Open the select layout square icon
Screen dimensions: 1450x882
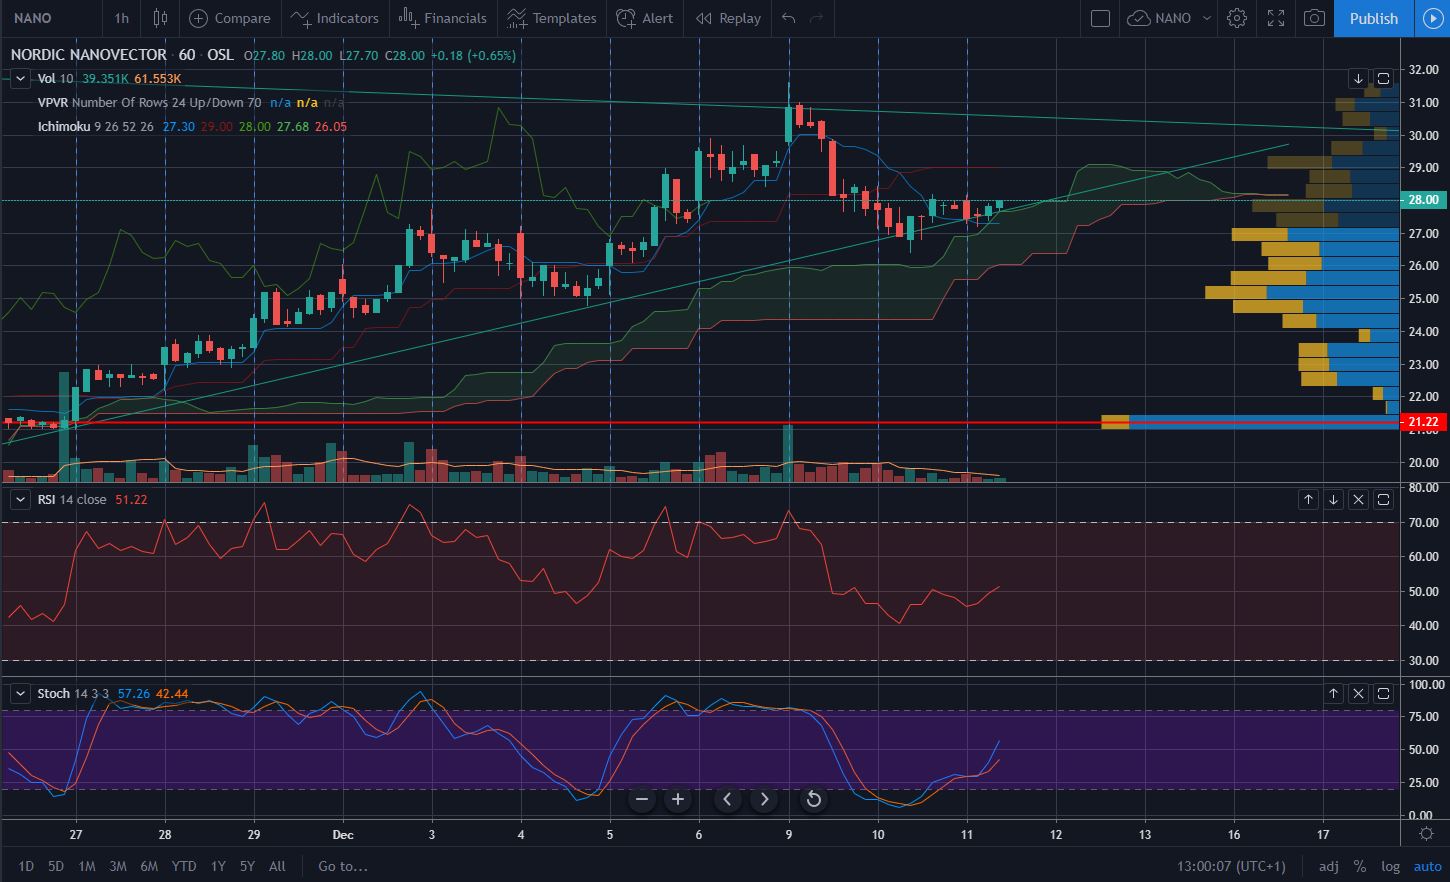[x=1100, y=18]
